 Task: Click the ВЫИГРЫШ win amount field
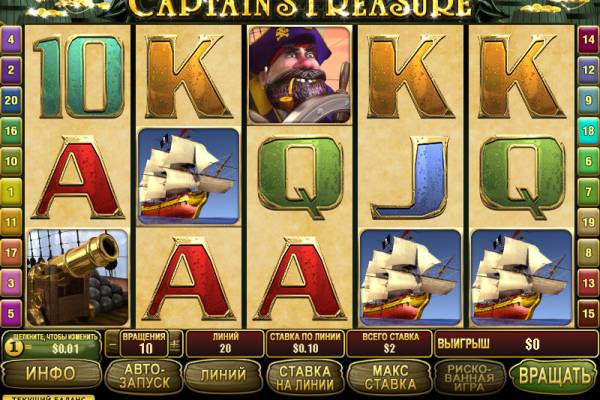click(516, 344)
